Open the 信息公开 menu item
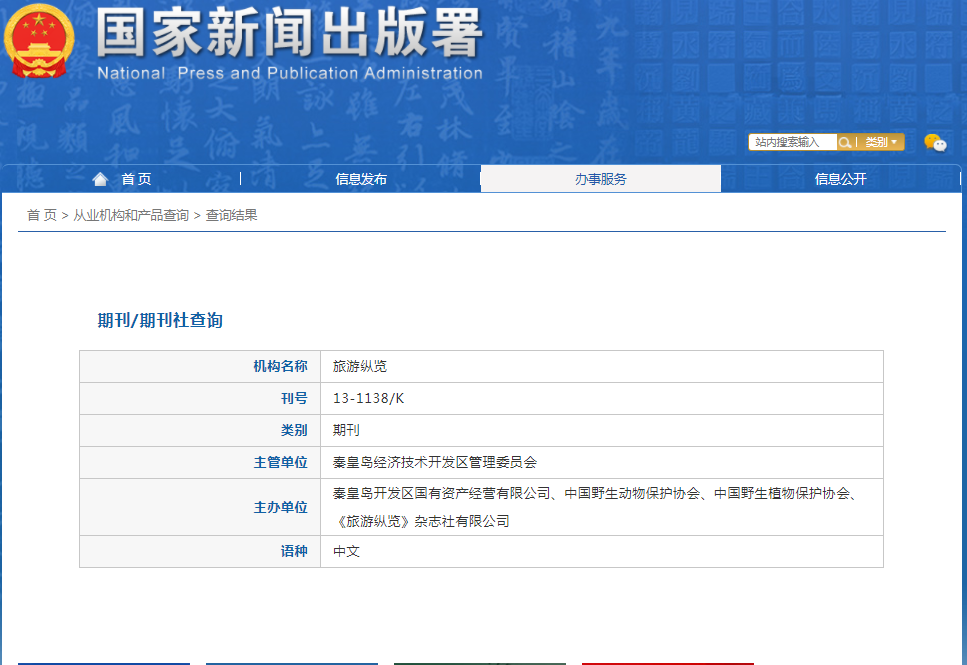Screen dimensions: 967x665 click(840, 179)
